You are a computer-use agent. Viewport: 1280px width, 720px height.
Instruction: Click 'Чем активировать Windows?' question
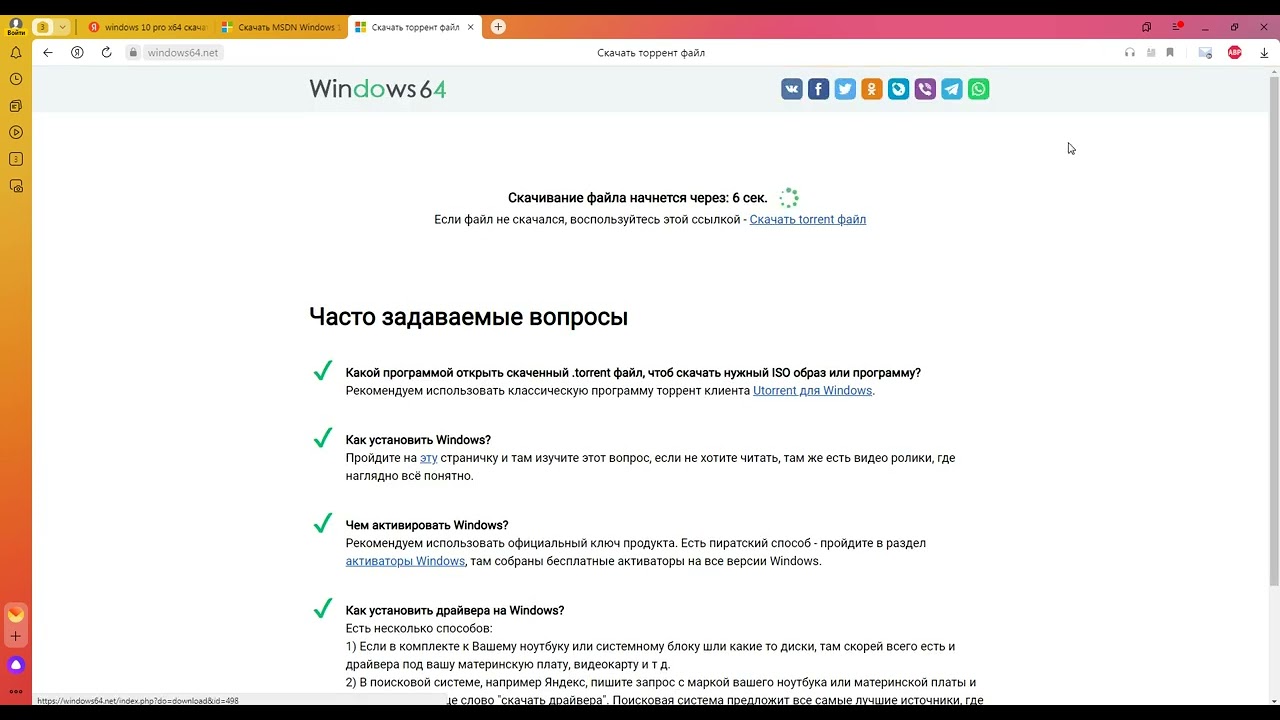click(x=427, y=525)
